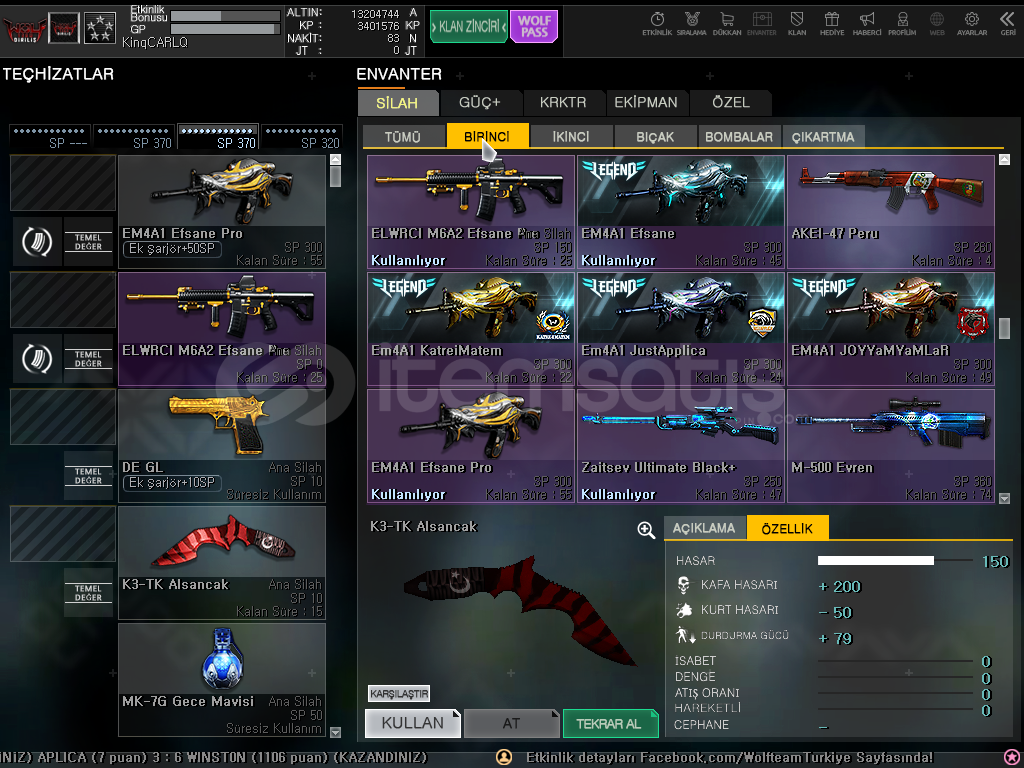Click the equipment list scroll down arrow
The width and height of the screenshot is (1024, 768).
(335, 732)
